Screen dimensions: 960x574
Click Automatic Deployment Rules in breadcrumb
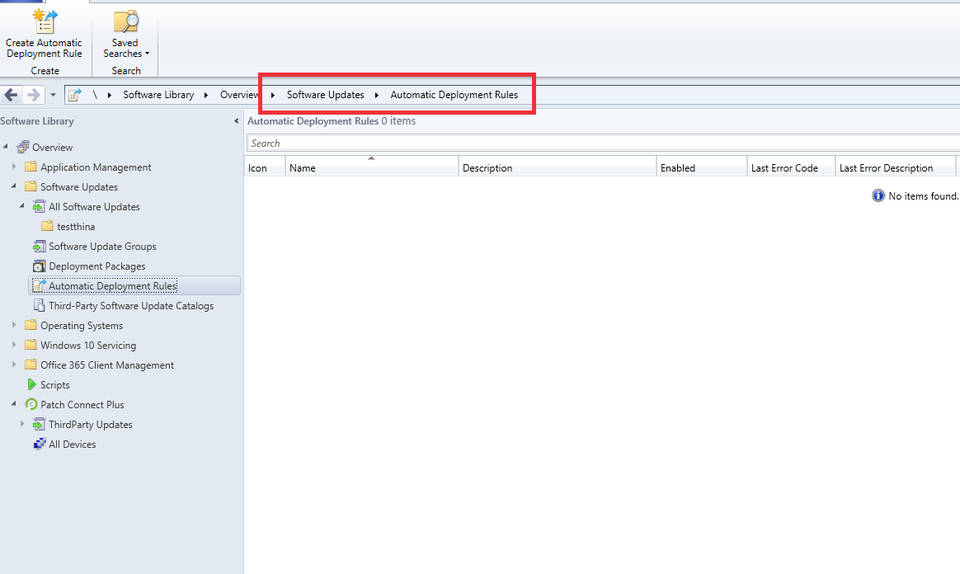[454, 95]
